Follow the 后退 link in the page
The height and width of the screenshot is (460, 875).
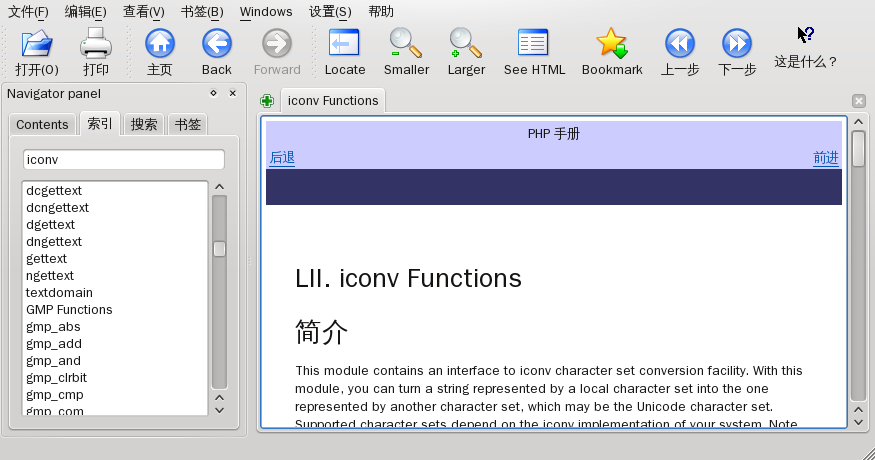282,158
